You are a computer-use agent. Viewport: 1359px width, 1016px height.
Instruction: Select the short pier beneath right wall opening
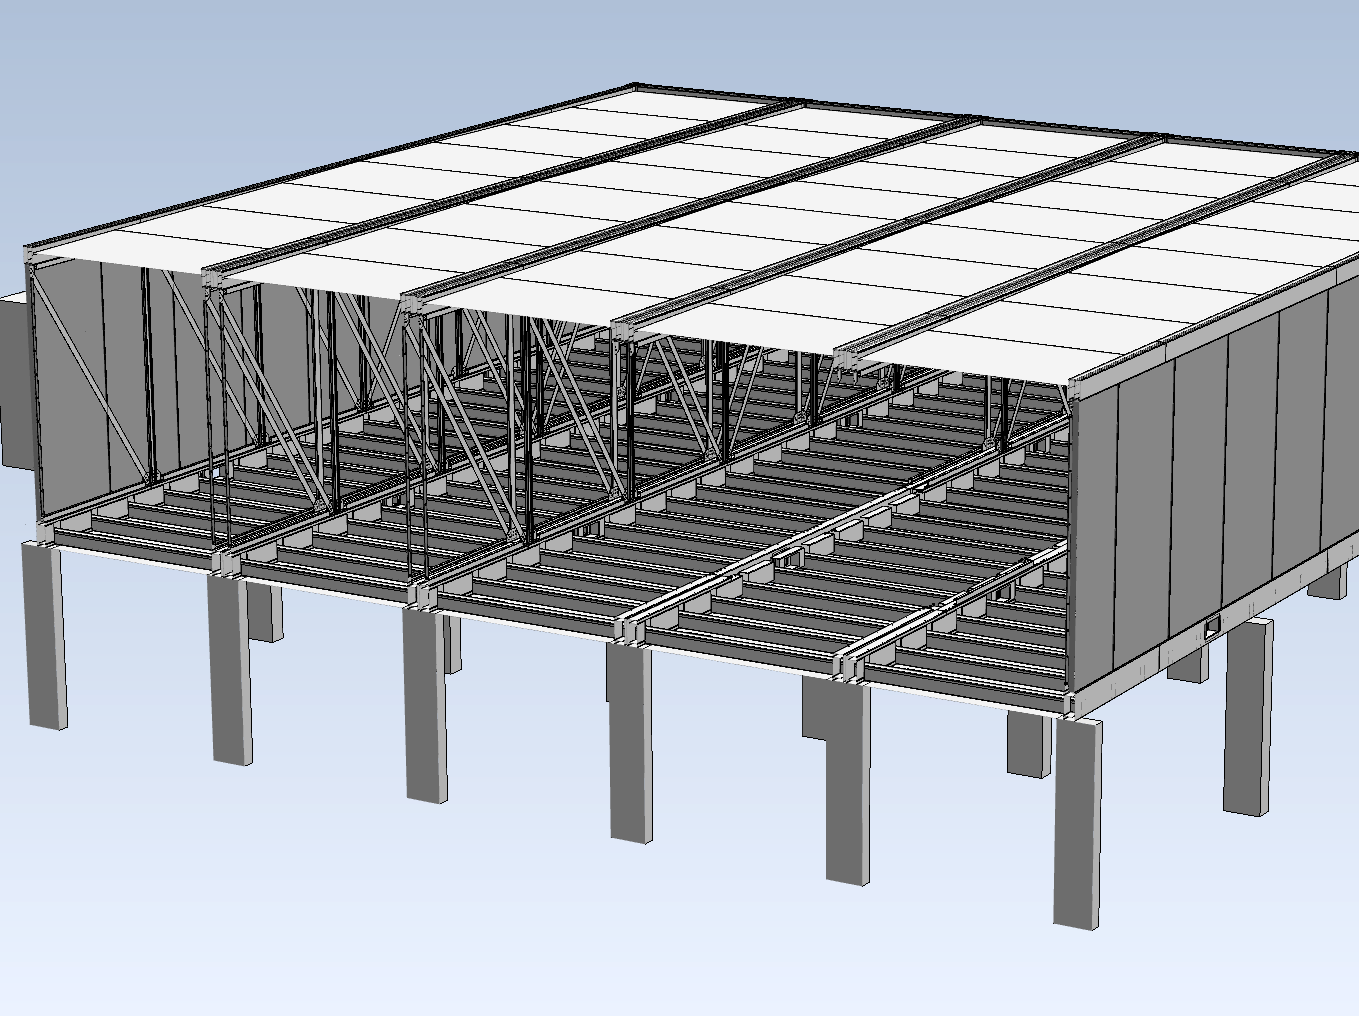click(1187, 664)
